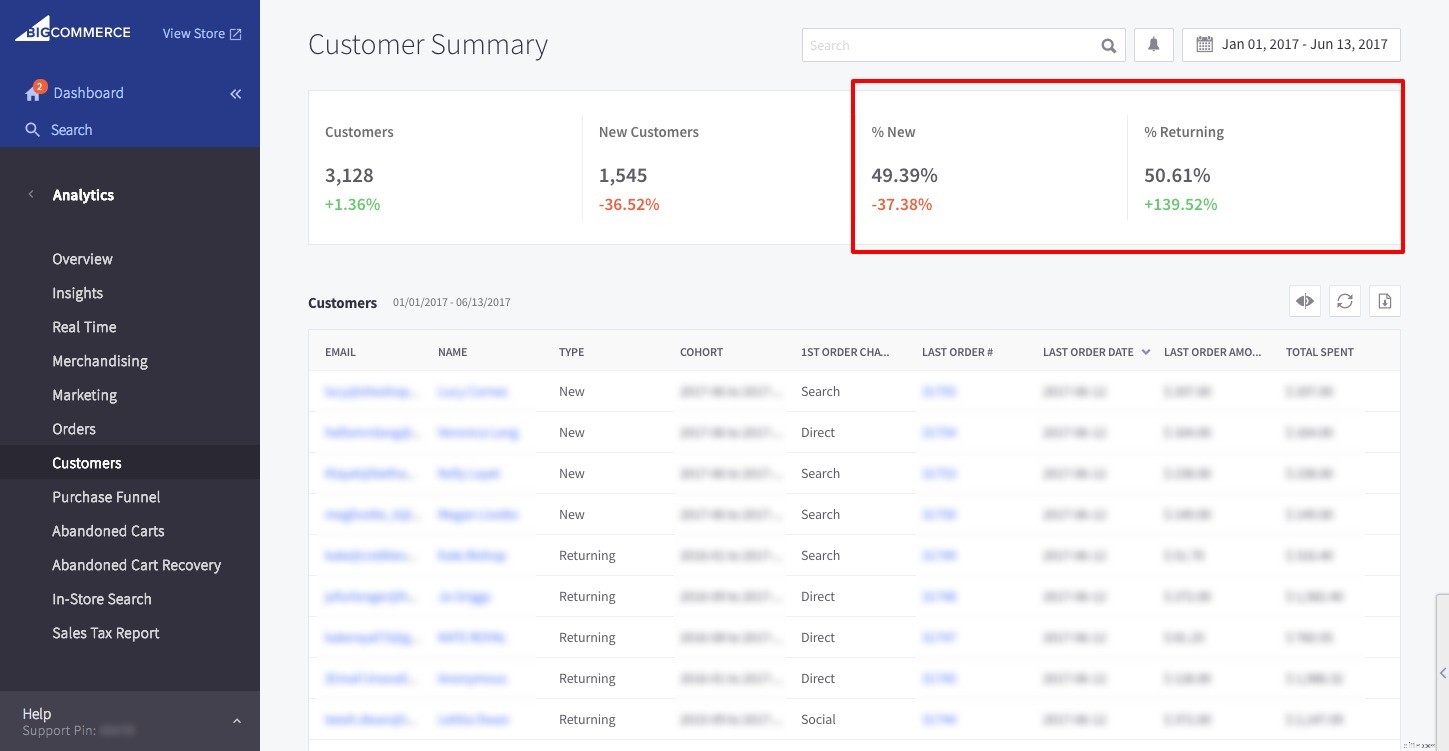The image size is (1449, 751).
Task: Refresh the Customers table
Action: click(x=1344, y=300)
